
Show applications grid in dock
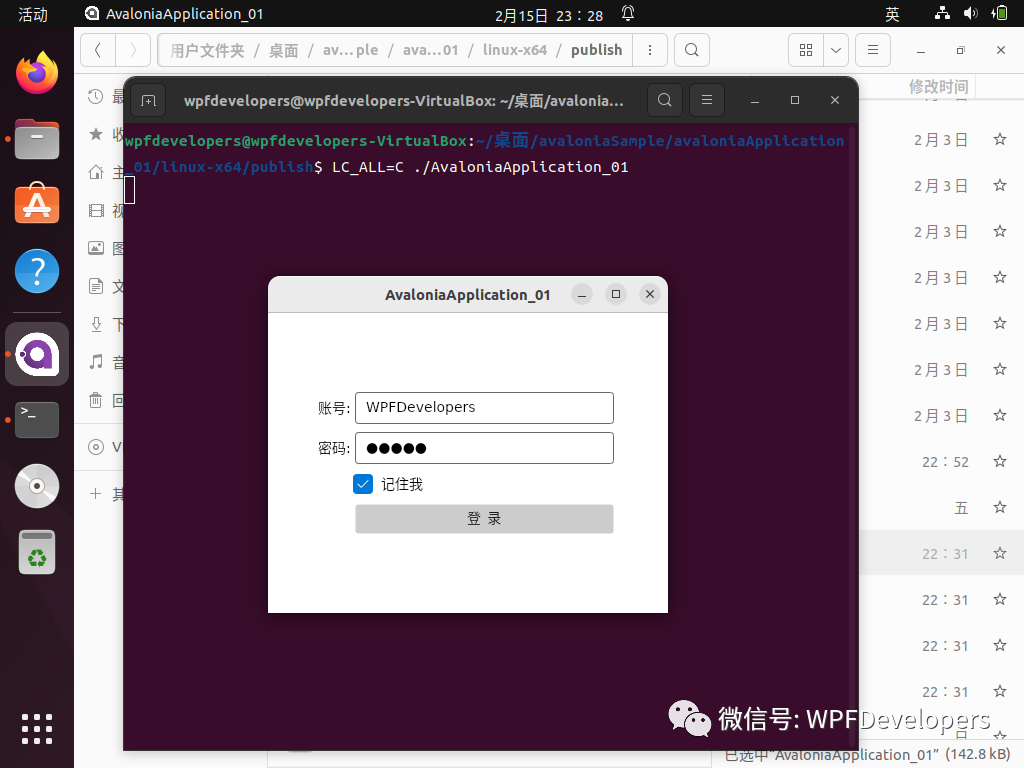click(x=37, y=727)
